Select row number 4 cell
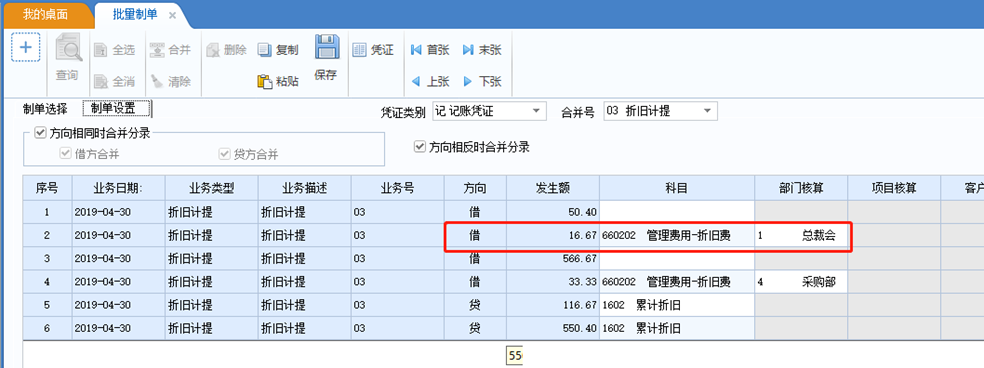 tap(47, 282)
